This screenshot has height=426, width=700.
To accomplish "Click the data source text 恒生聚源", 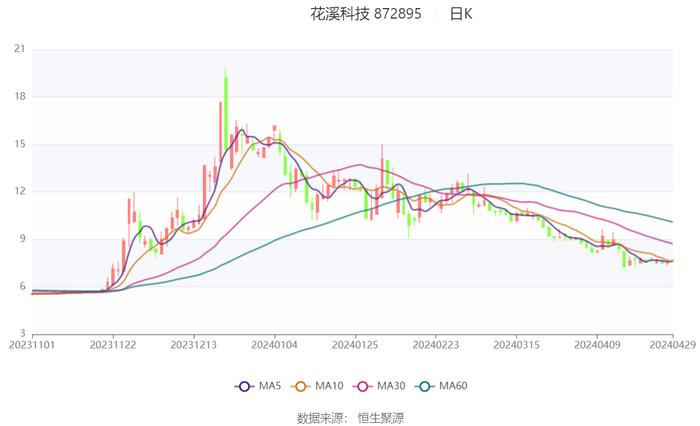I will [x=381, y=418].
